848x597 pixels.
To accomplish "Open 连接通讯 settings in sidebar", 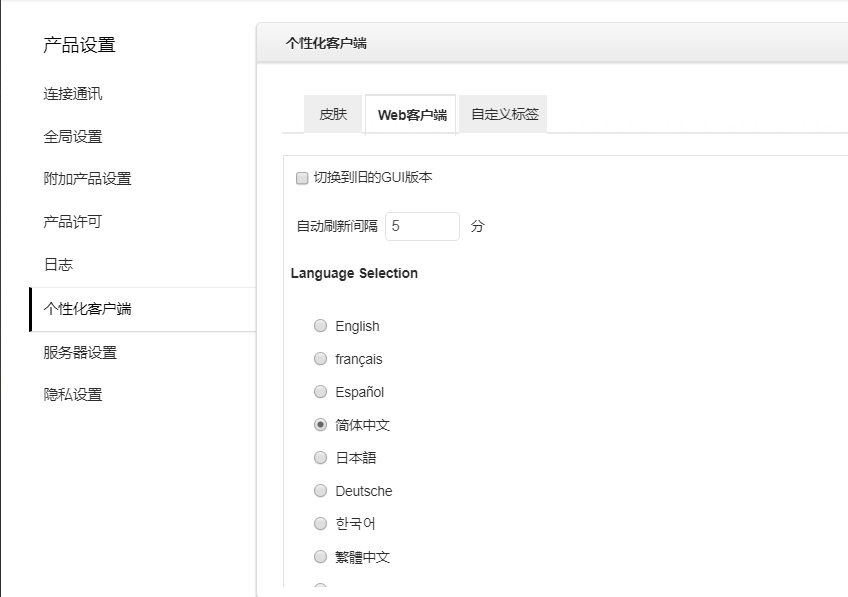I will pos(72,94).
